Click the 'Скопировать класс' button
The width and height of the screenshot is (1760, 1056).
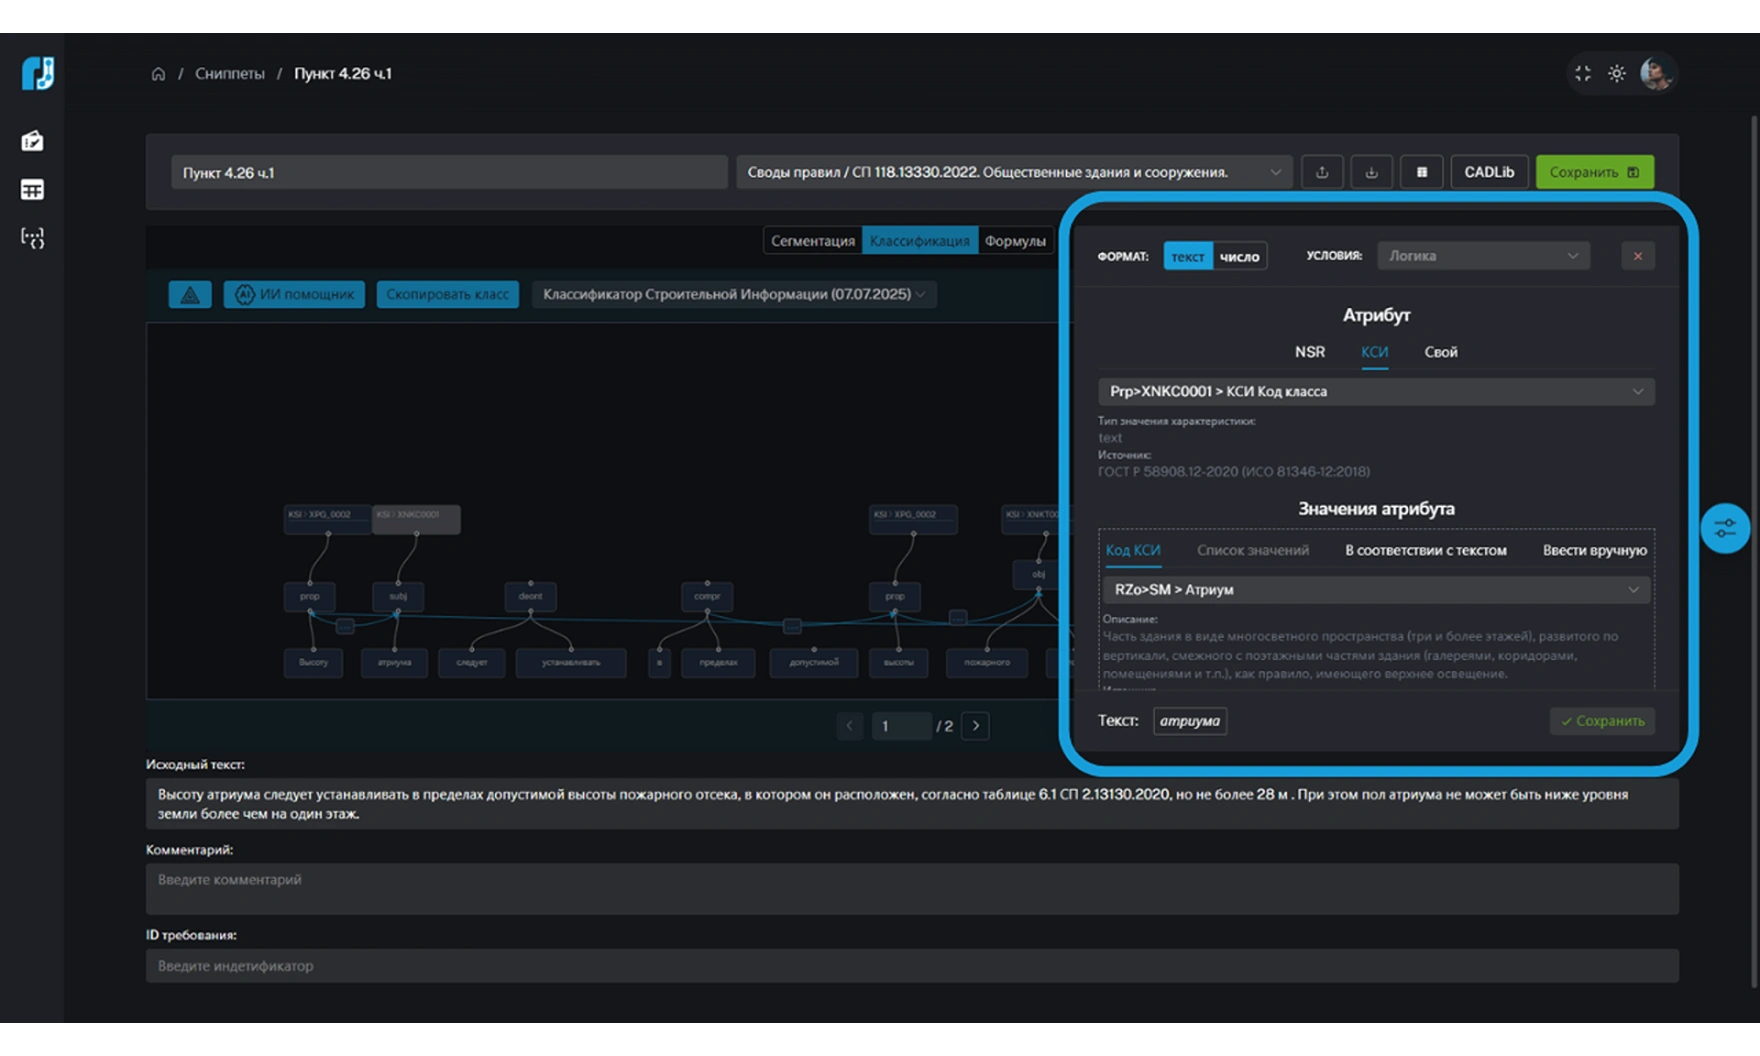[x=447, y=295]
